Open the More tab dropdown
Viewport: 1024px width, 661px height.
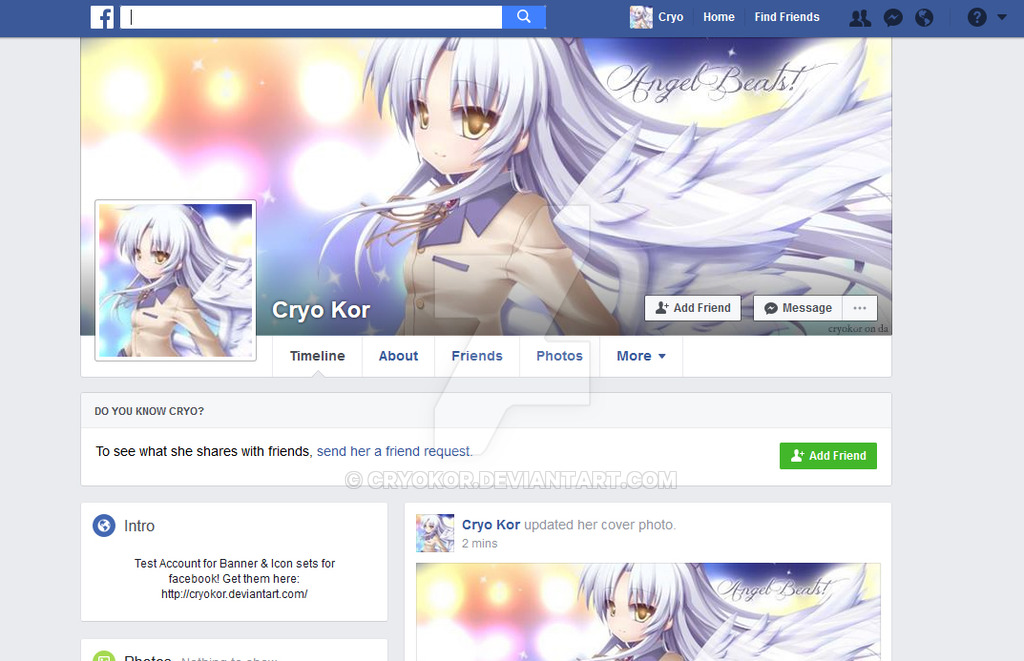tap(640, 356)
